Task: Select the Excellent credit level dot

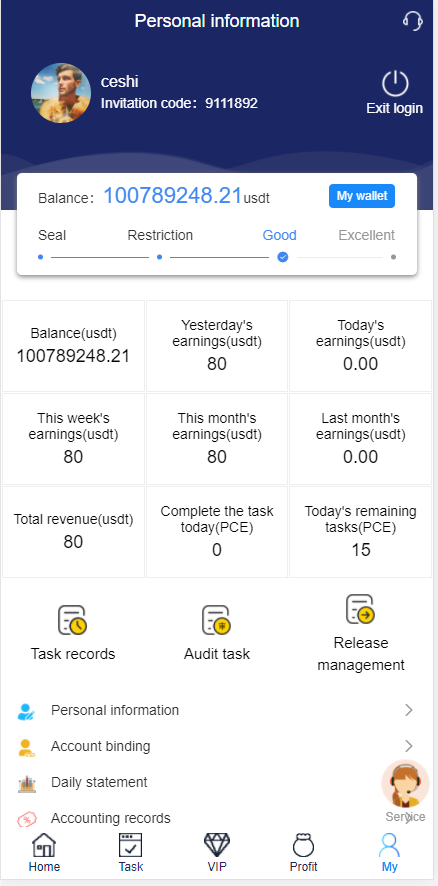Action: click(393, 257)
